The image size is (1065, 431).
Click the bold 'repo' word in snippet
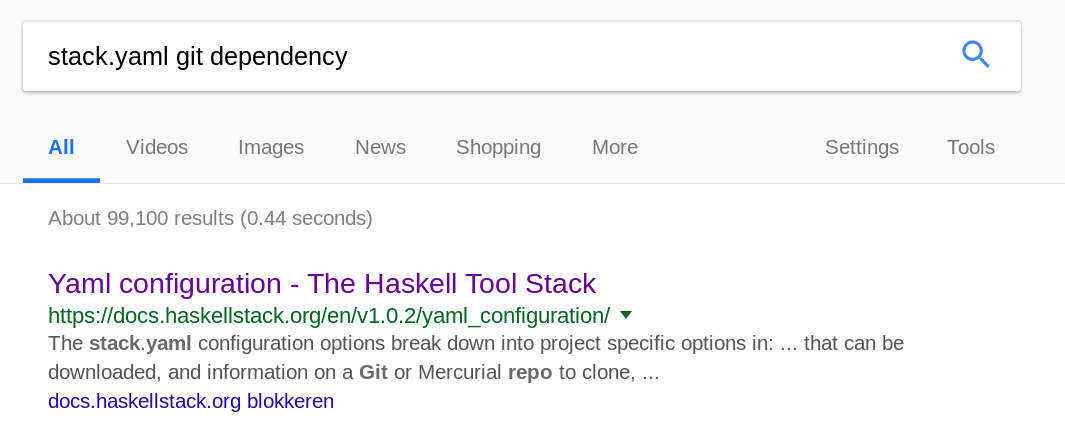click(530, 373)
